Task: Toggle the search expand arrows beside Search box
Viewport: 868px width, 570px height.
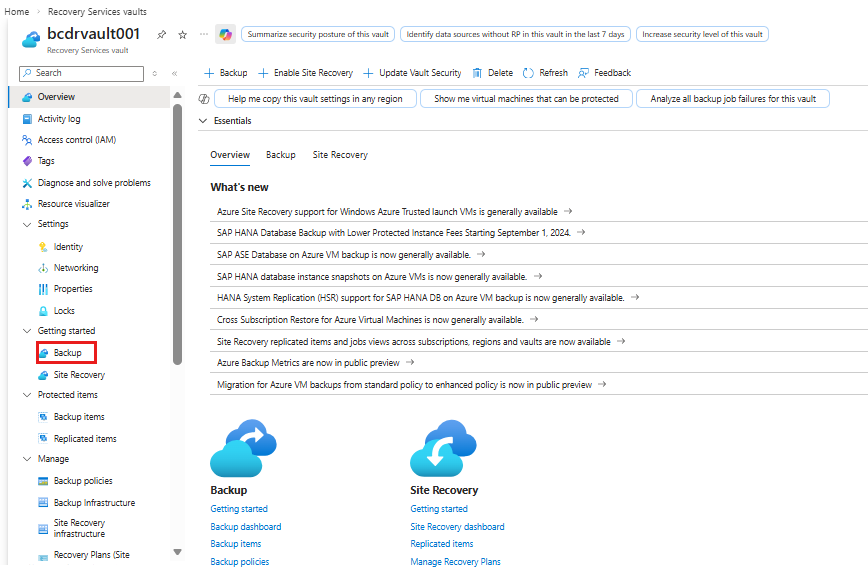Action: pyautogui.click(x=154, y=73)
